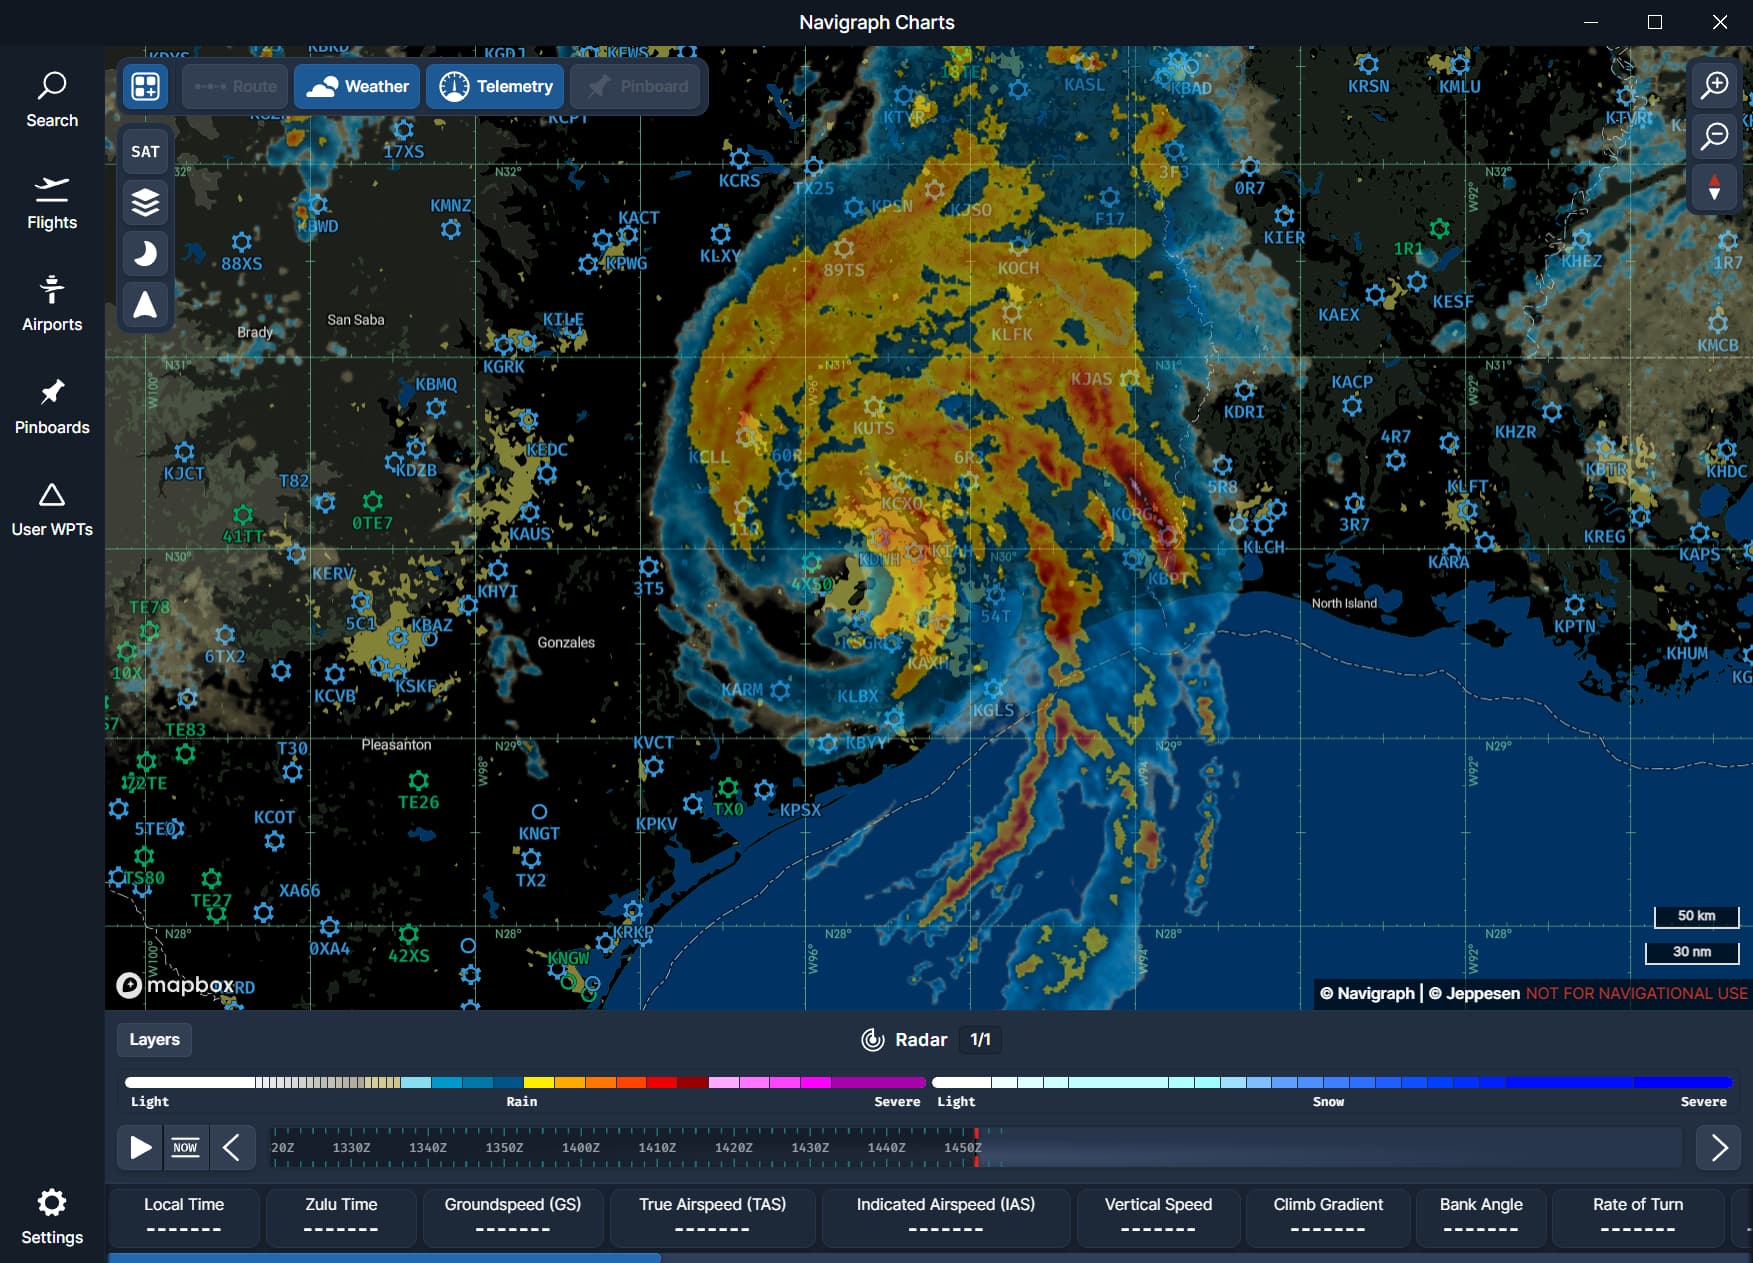The height and width of the screenshot is (1263, 1753).
Task: Click the map layers stack icon
Action: [146, 203]
